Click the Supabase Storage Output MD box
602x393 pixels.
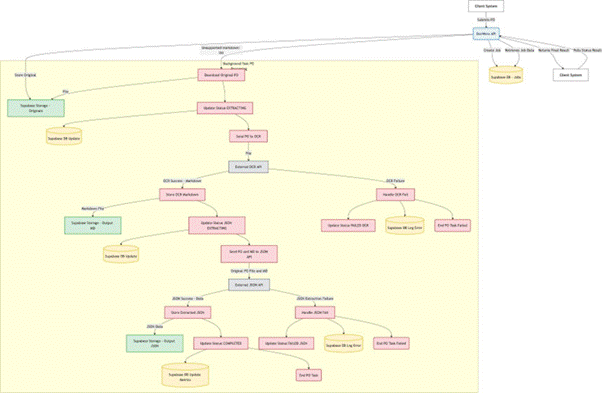[93, 225]
